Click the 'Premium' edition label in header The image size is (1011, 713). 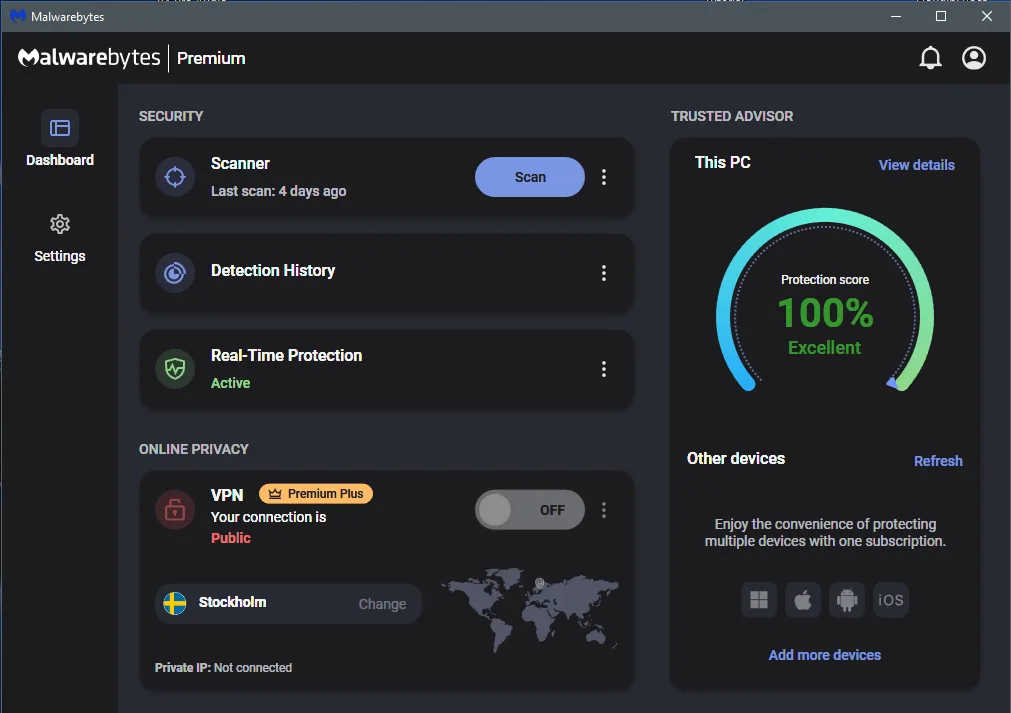(211, 59)
